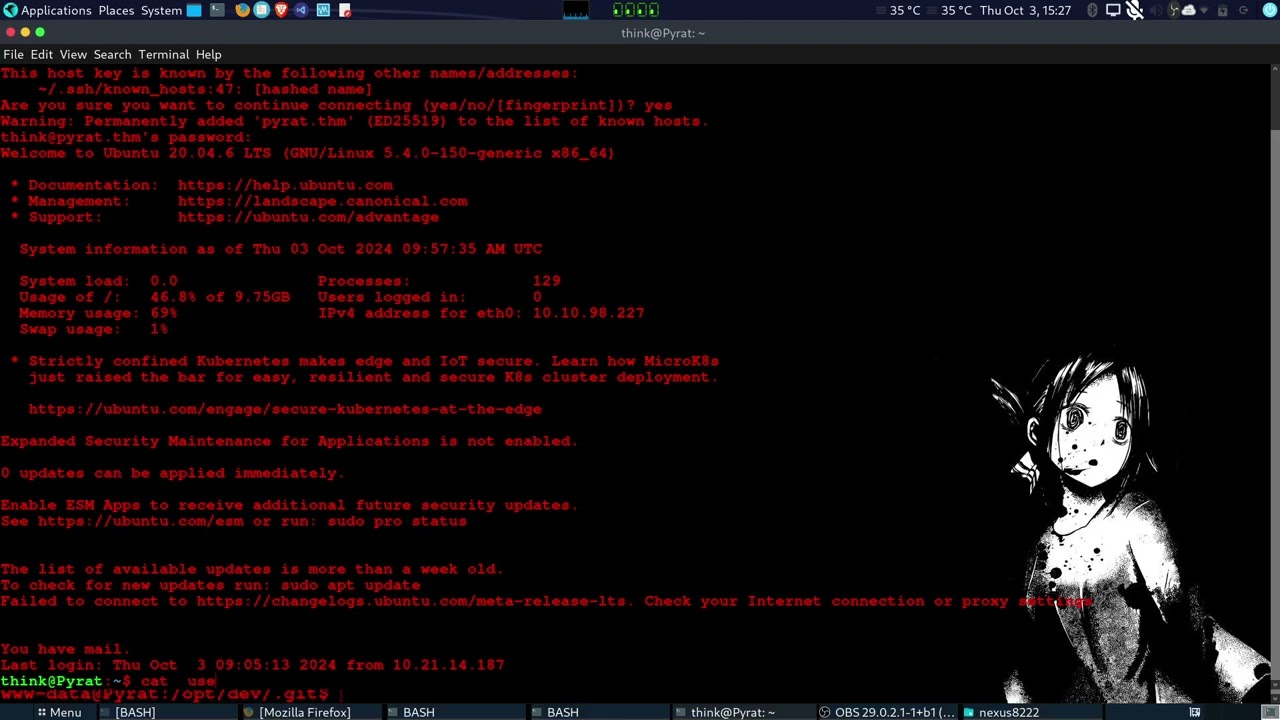Open document editor launcher in panel
Image resolution: width=1280 pixels, height=720 pixels.
pyautogui.click(x=345, y=10)
